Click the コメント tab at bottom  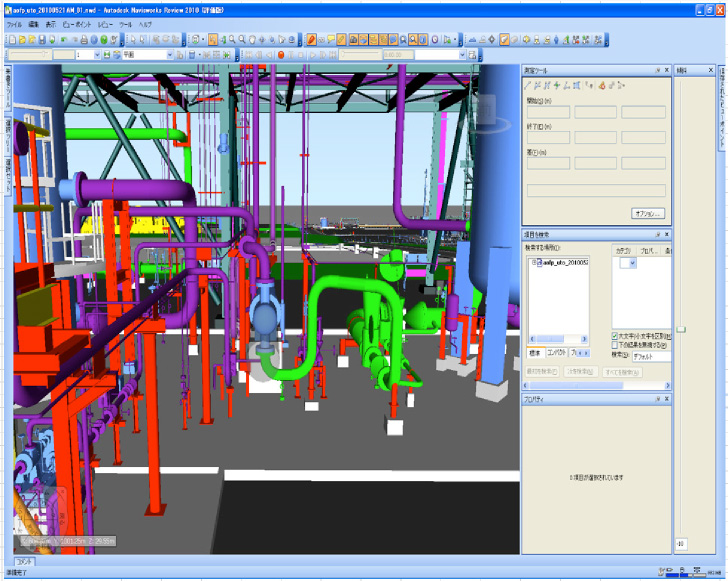[x=24, y=563]
